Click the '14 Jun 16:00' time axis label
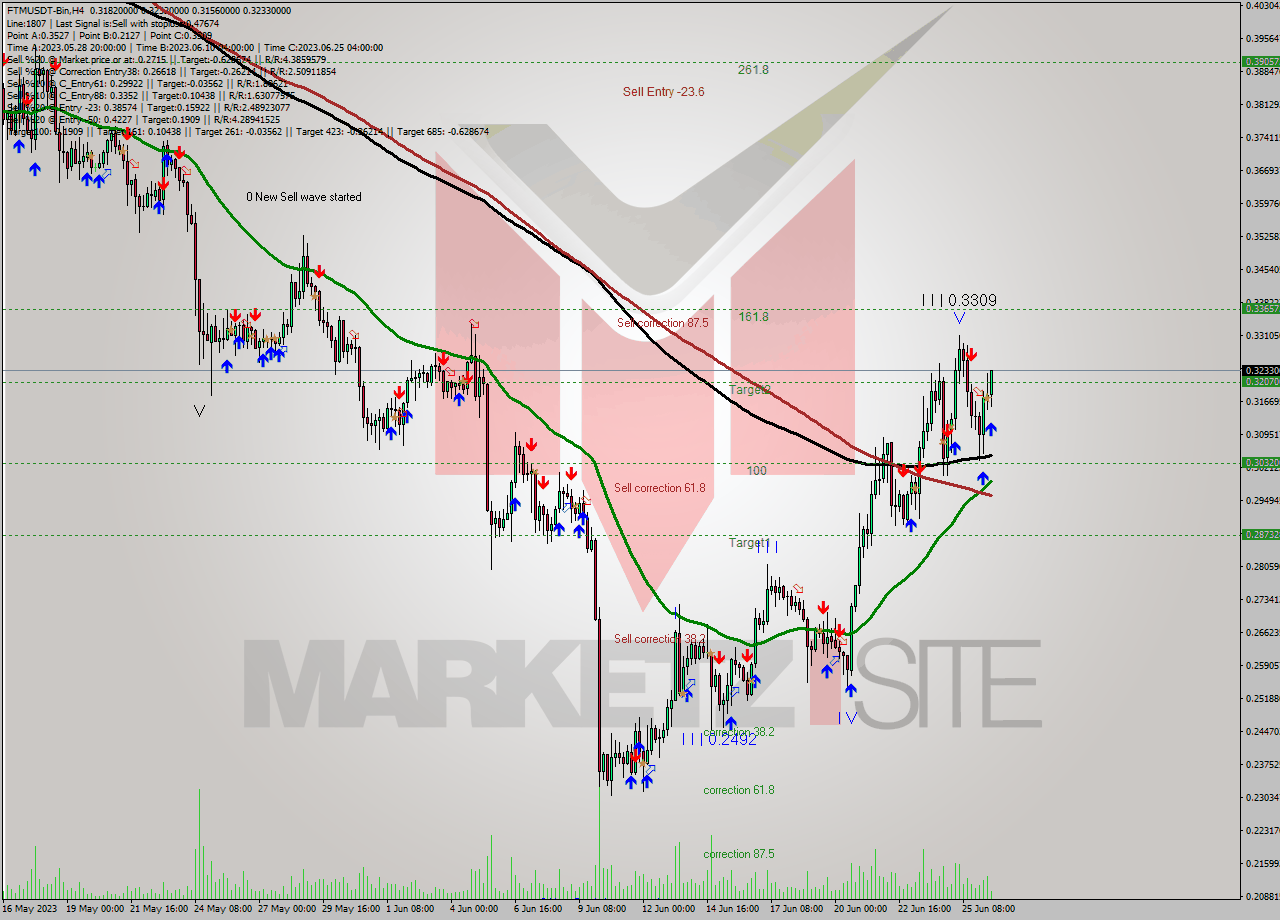 (x=732, y=909)
